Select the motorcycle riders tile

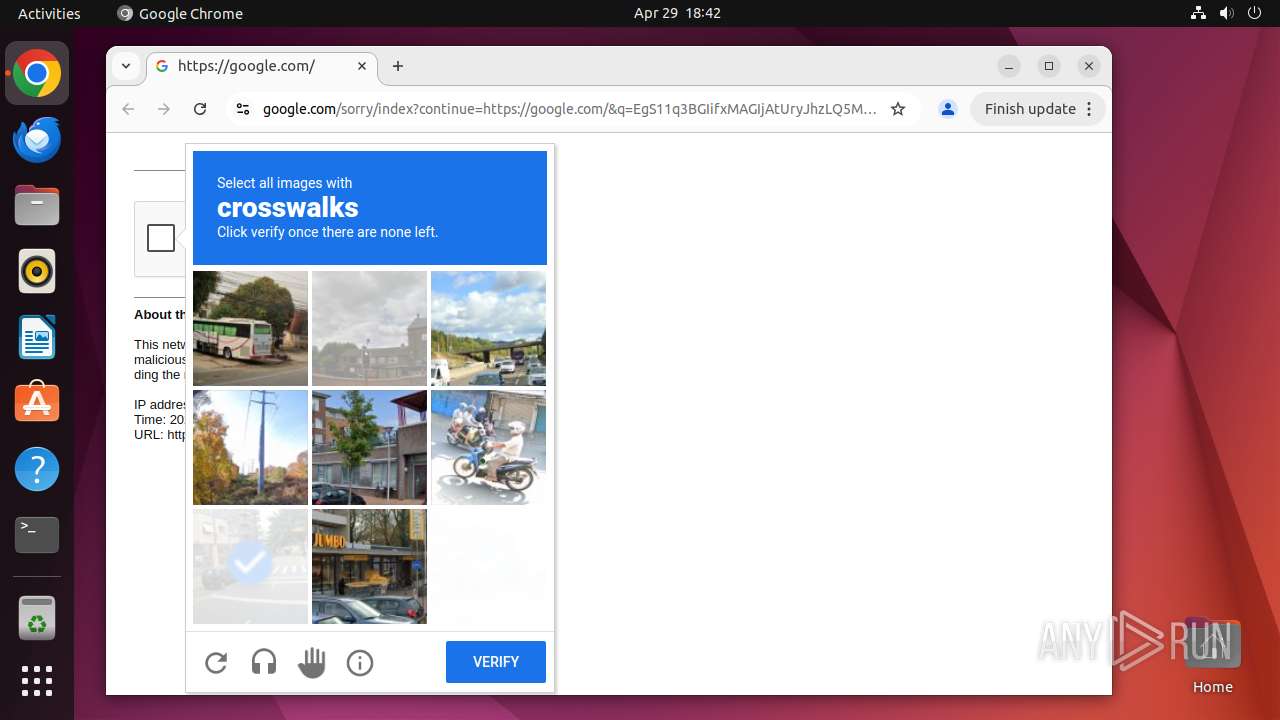(488, 447)
